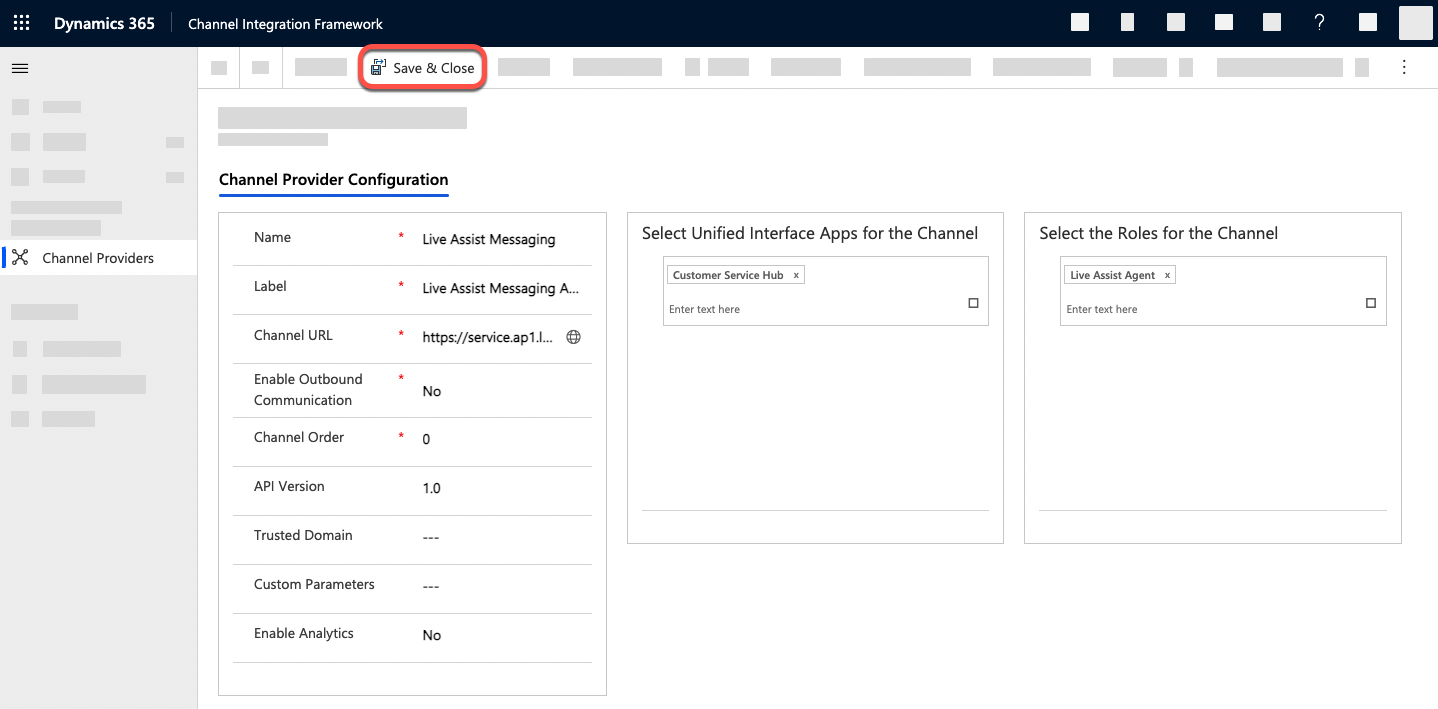Open the Channel Integration Framework app title

point(285,24)
